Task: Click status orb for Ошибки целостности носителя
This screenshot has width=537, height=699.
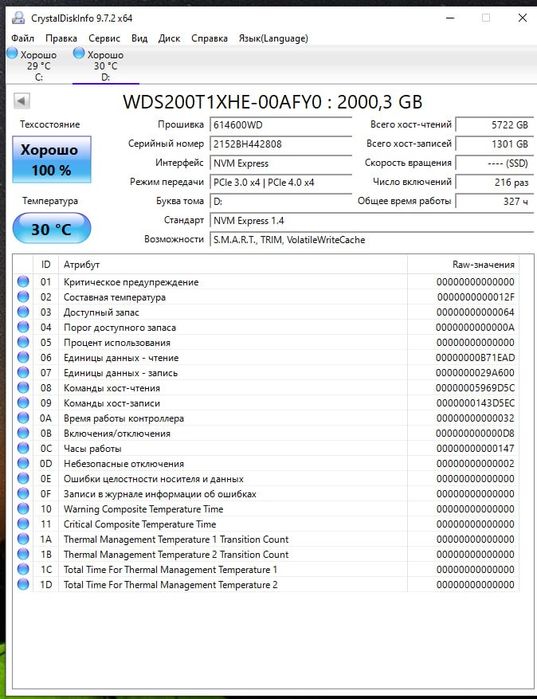Action: pyautogui.click(x=23, y=479)
